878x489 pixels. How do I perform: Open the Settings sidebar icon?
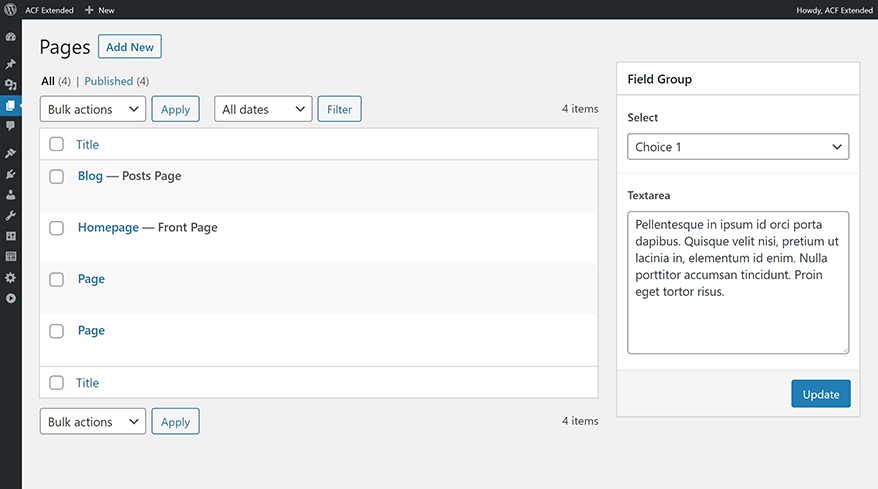11,277
